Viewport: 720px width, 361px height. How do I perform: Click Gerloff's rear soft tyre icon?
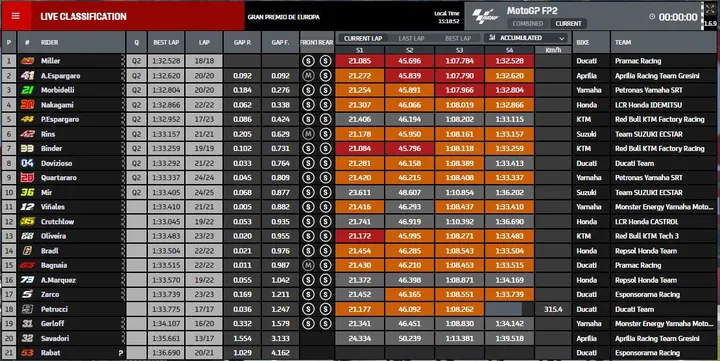pos(326,324)
